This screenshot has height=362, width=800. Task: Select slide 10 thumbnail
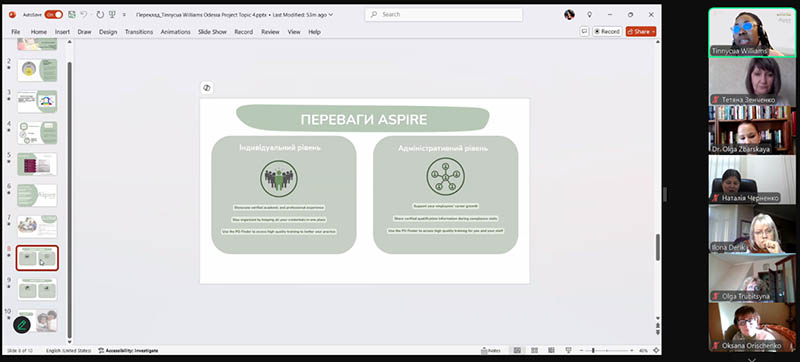(x=37, y=321)
